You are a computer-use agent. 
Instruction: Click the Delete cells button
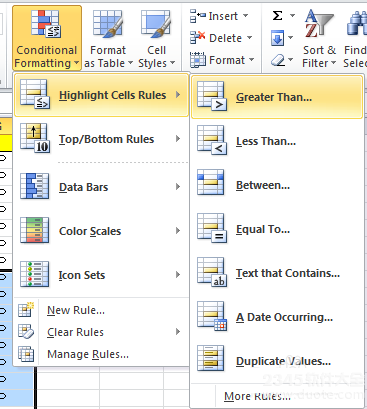tap(221, 38)
